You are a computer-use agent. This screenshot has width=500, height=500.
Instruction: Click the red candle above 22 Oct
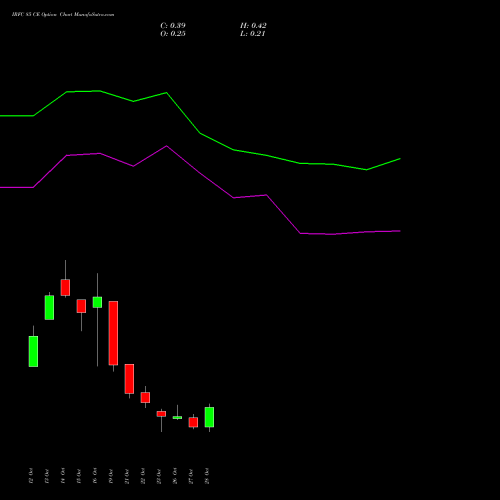[x=145, y=397]
